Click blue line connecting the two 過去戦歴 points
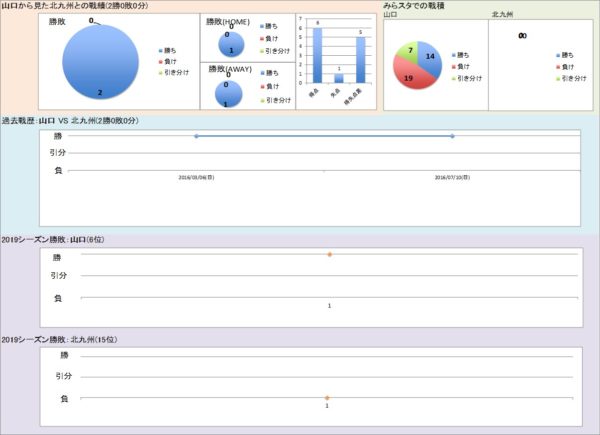The height and width of the screenshot is (435, 600). tap(324, 136)
